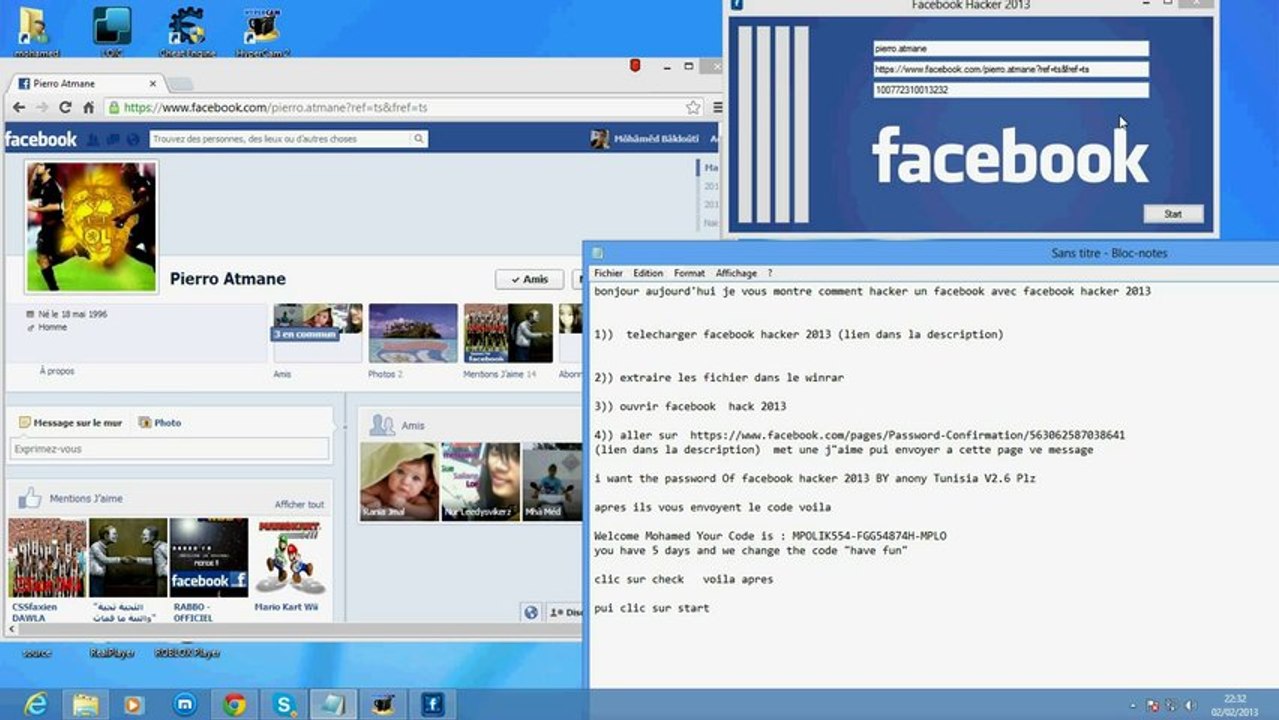The height and width of the screenshot is (720, 1279).
Task: Click the Chrome address bar URL
Action: pyautogui.click(x=276, y=107)
